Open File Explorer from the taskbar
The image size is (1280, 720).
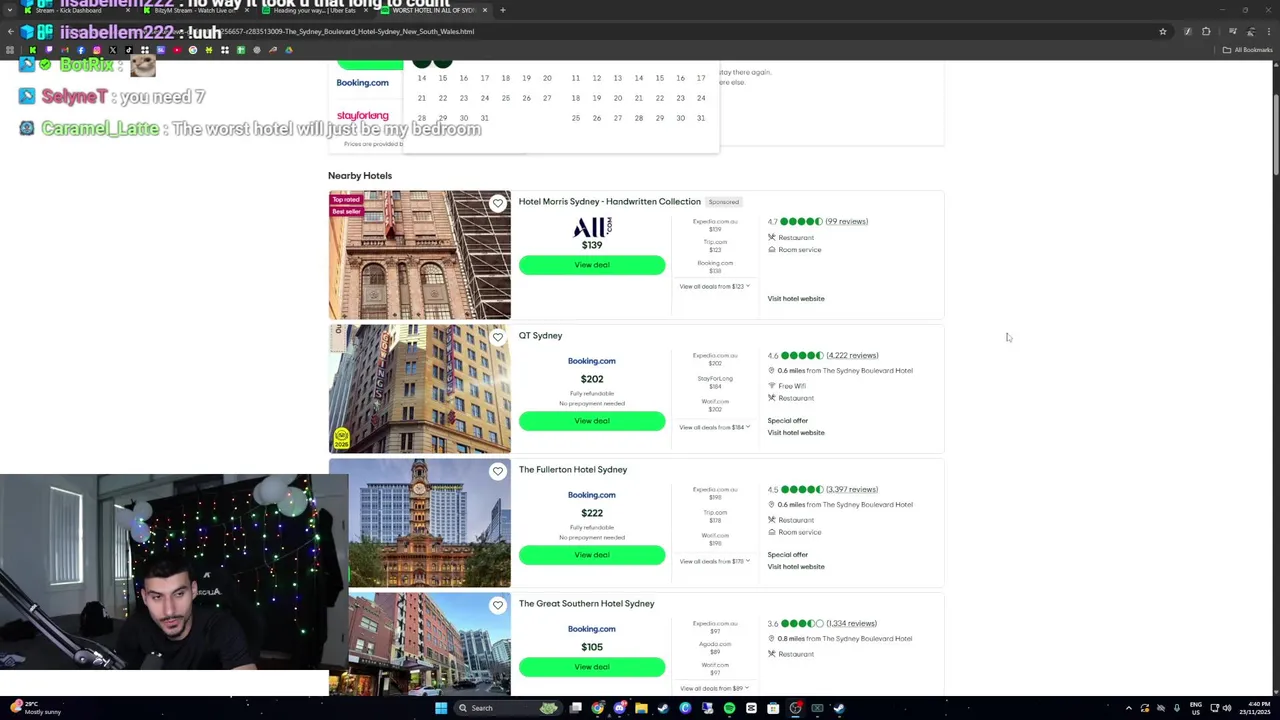(x=641, y=708)
